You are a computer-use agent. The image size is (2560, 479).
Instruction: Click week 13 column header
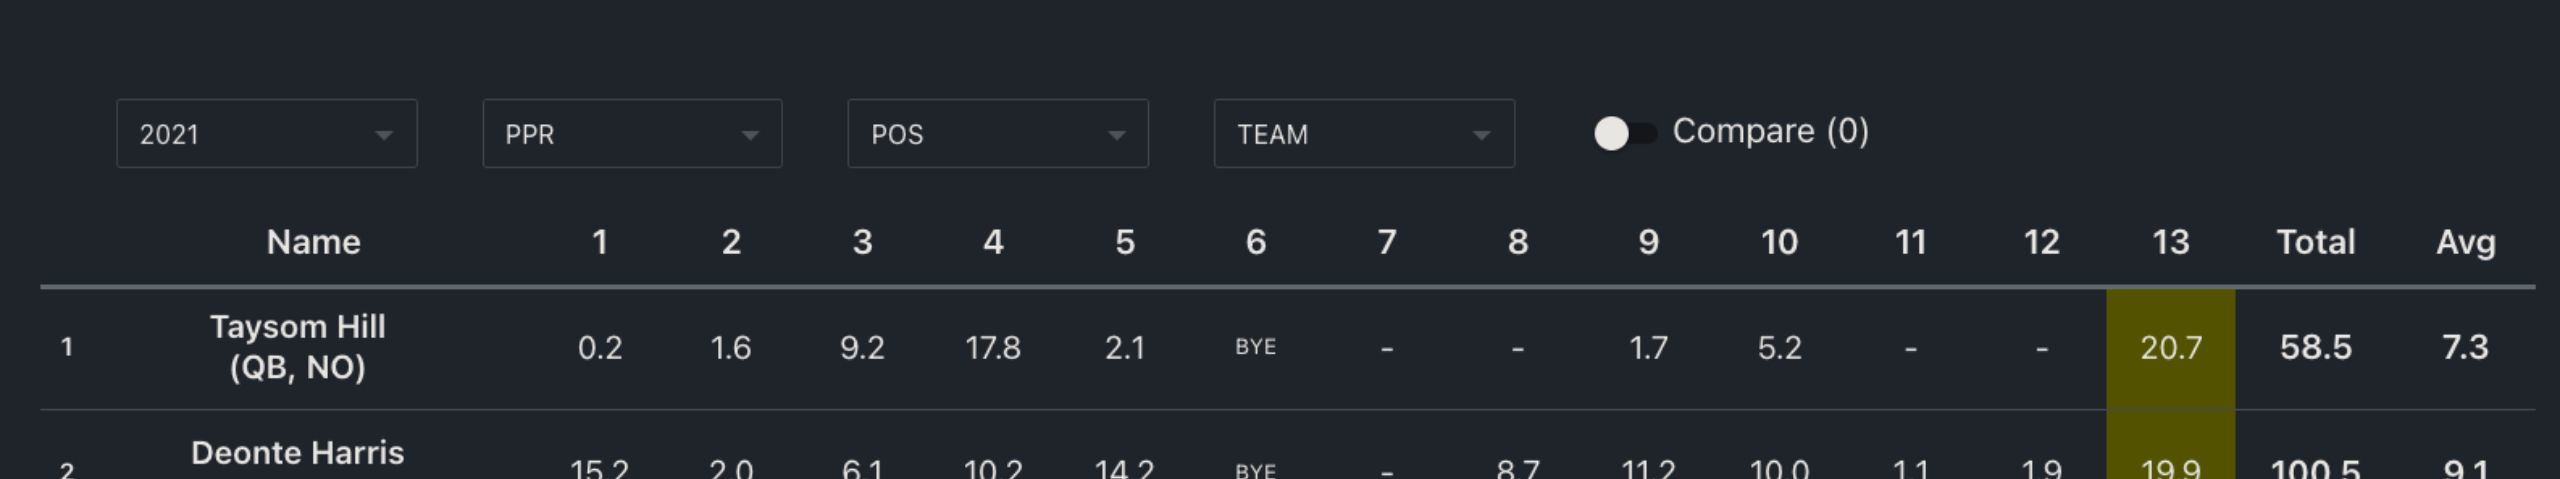2170,242
